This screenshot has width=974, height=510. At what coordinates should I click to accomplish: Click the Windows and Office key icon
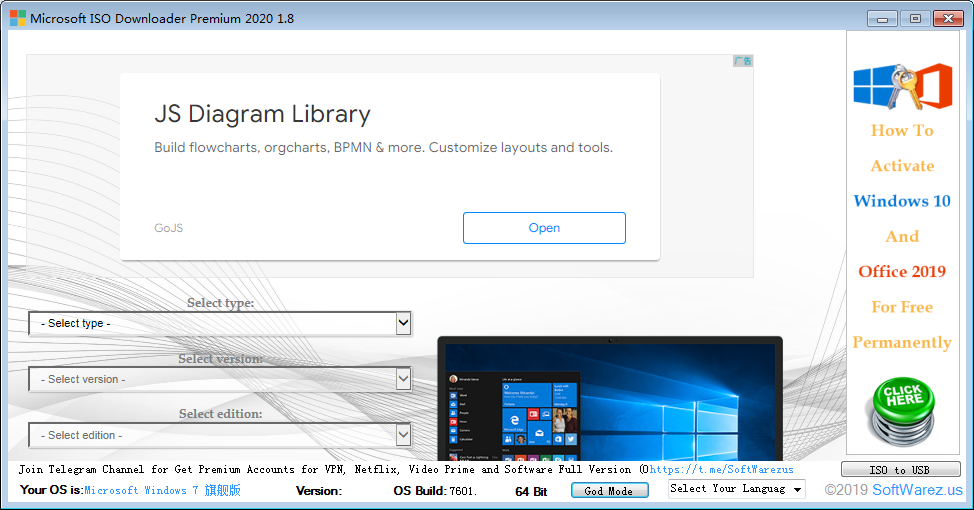[x=903, y=86]
